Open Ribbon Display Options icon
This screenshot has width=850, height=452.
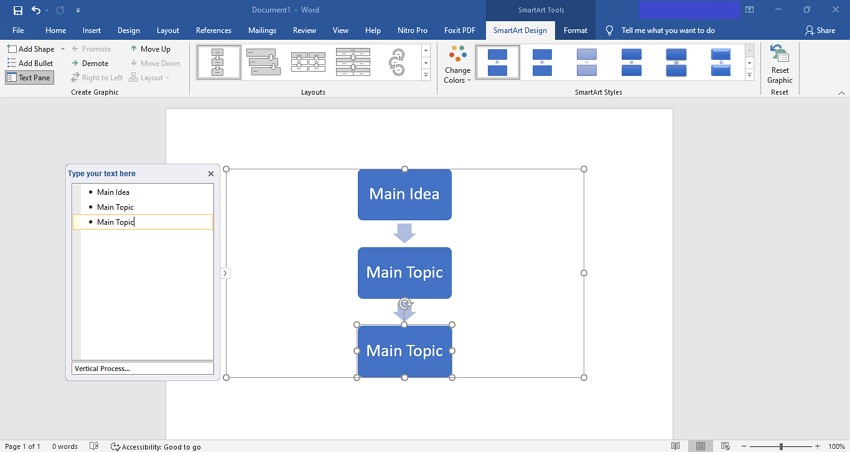[x=750, y=10]
